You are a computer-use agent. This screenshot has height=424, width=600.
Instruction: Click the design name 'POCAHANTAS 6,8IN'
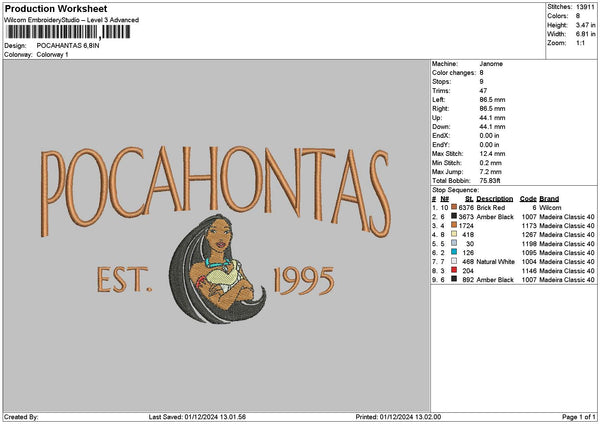click(x=68, y=46)
